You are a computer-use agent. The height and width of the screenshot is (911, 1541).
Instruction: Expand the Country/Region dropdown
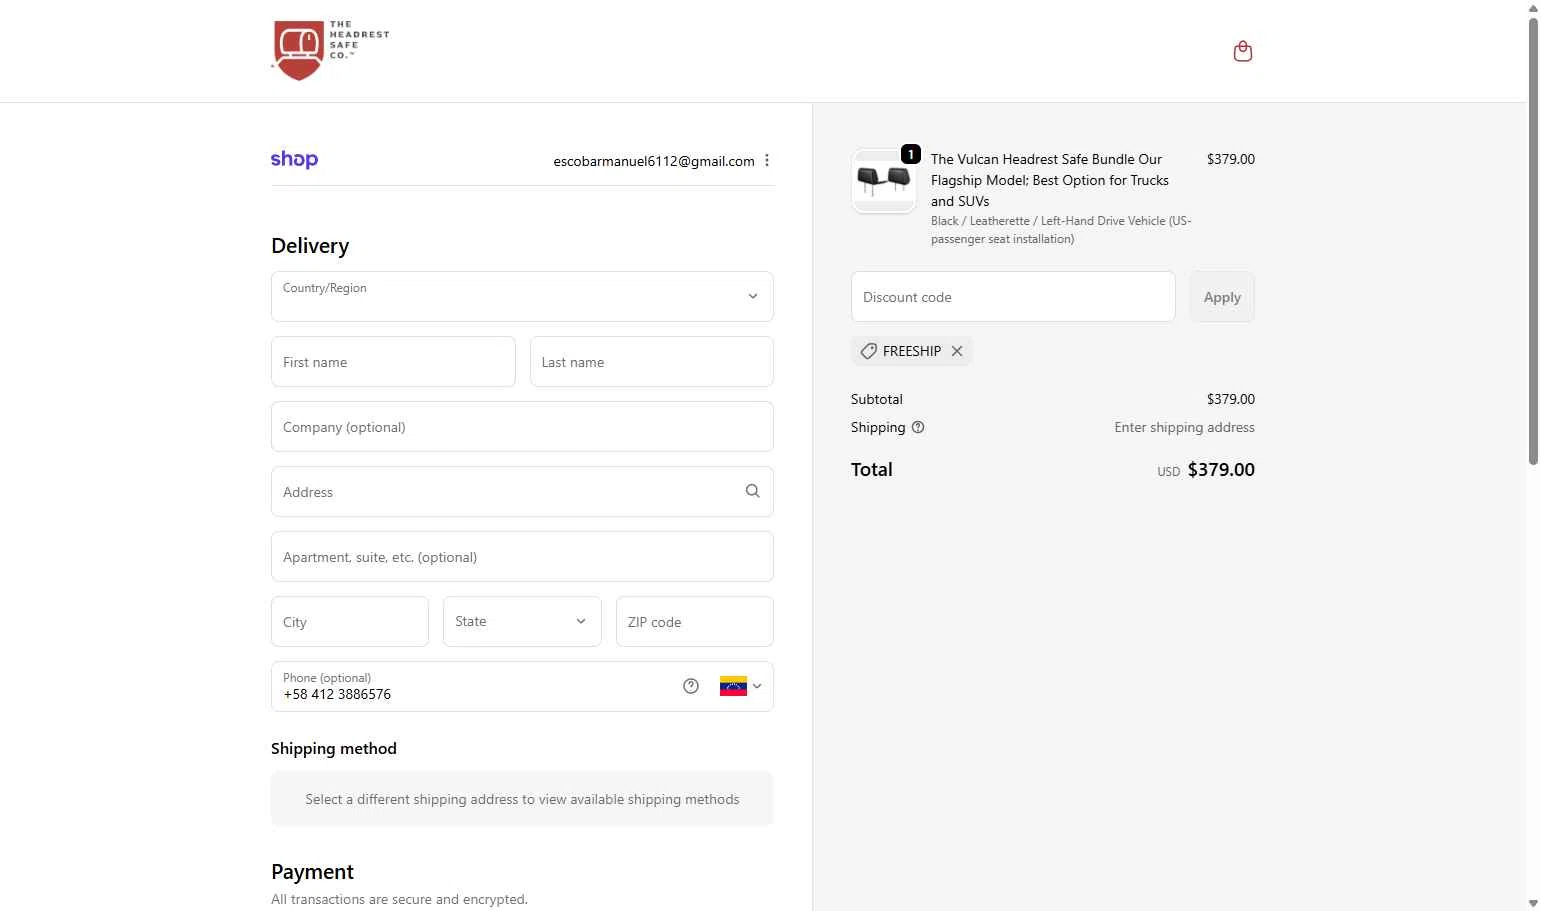[x=522, y=296]
